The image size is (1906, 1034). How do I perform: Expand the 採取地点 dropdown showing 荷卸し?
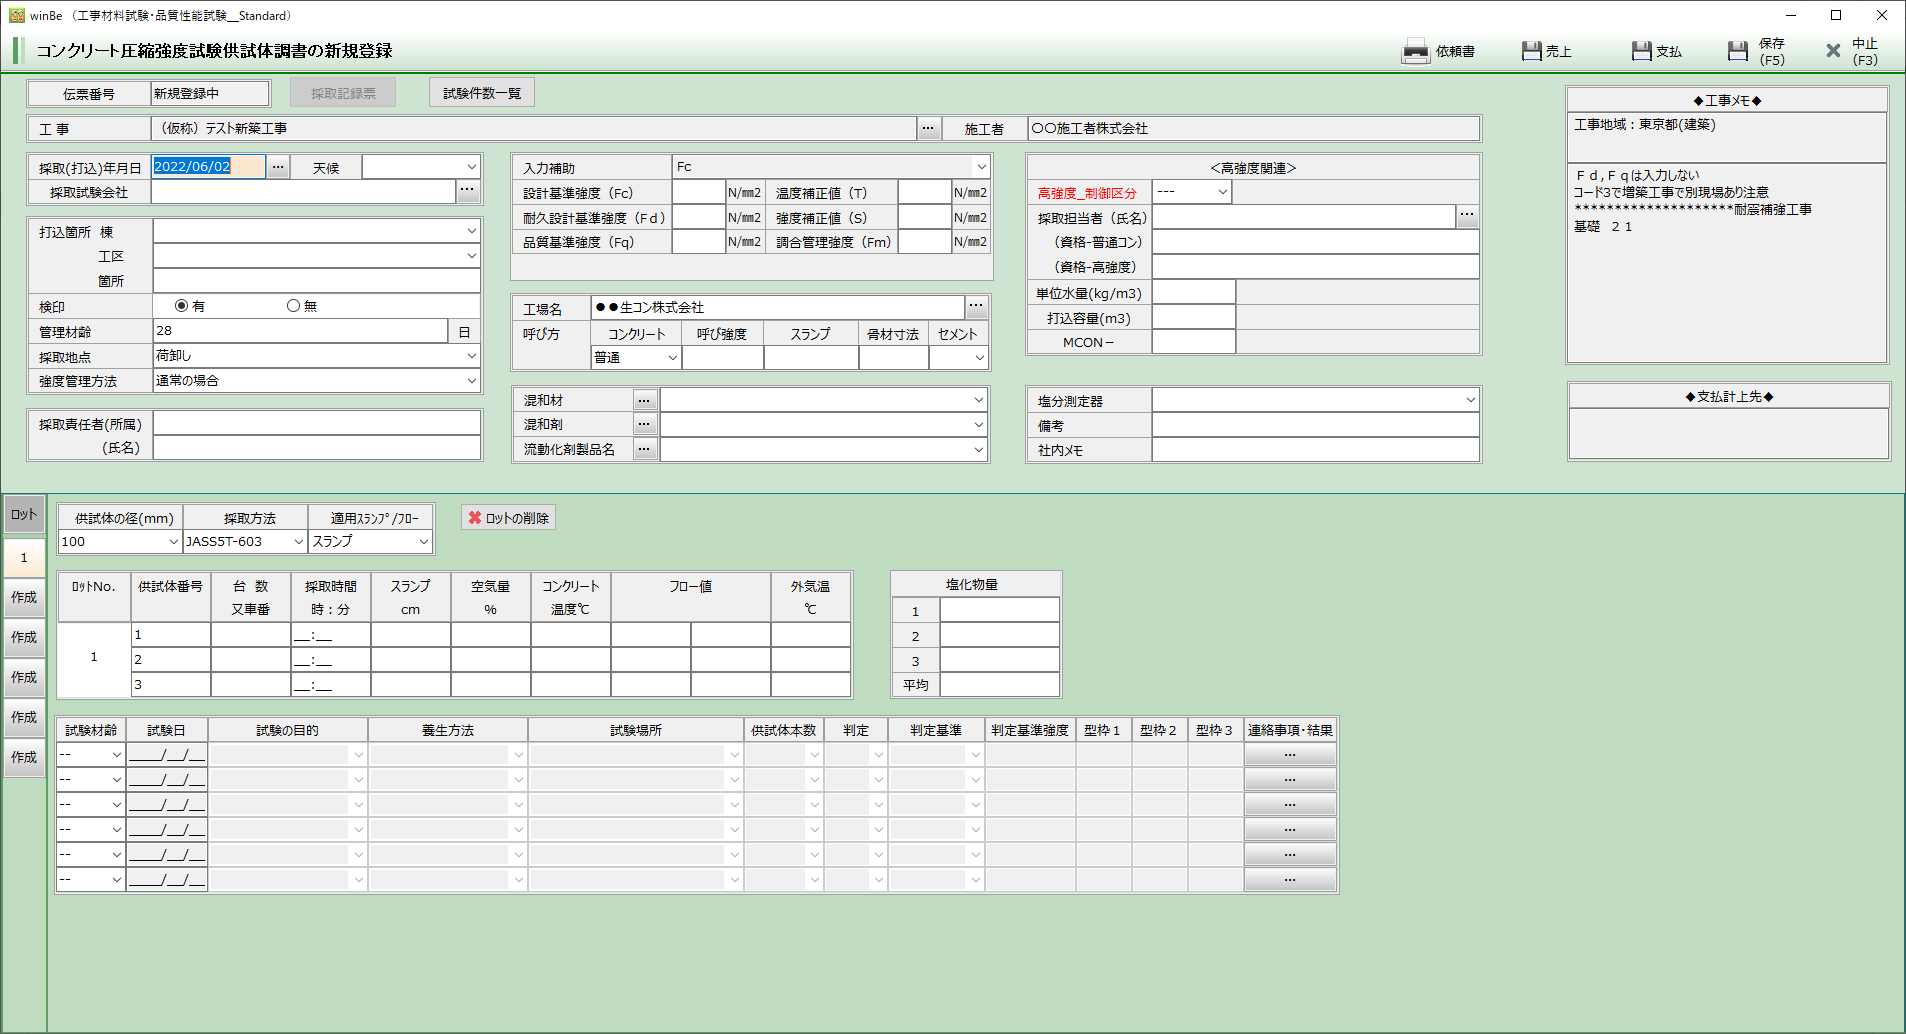tap(471, 356)
